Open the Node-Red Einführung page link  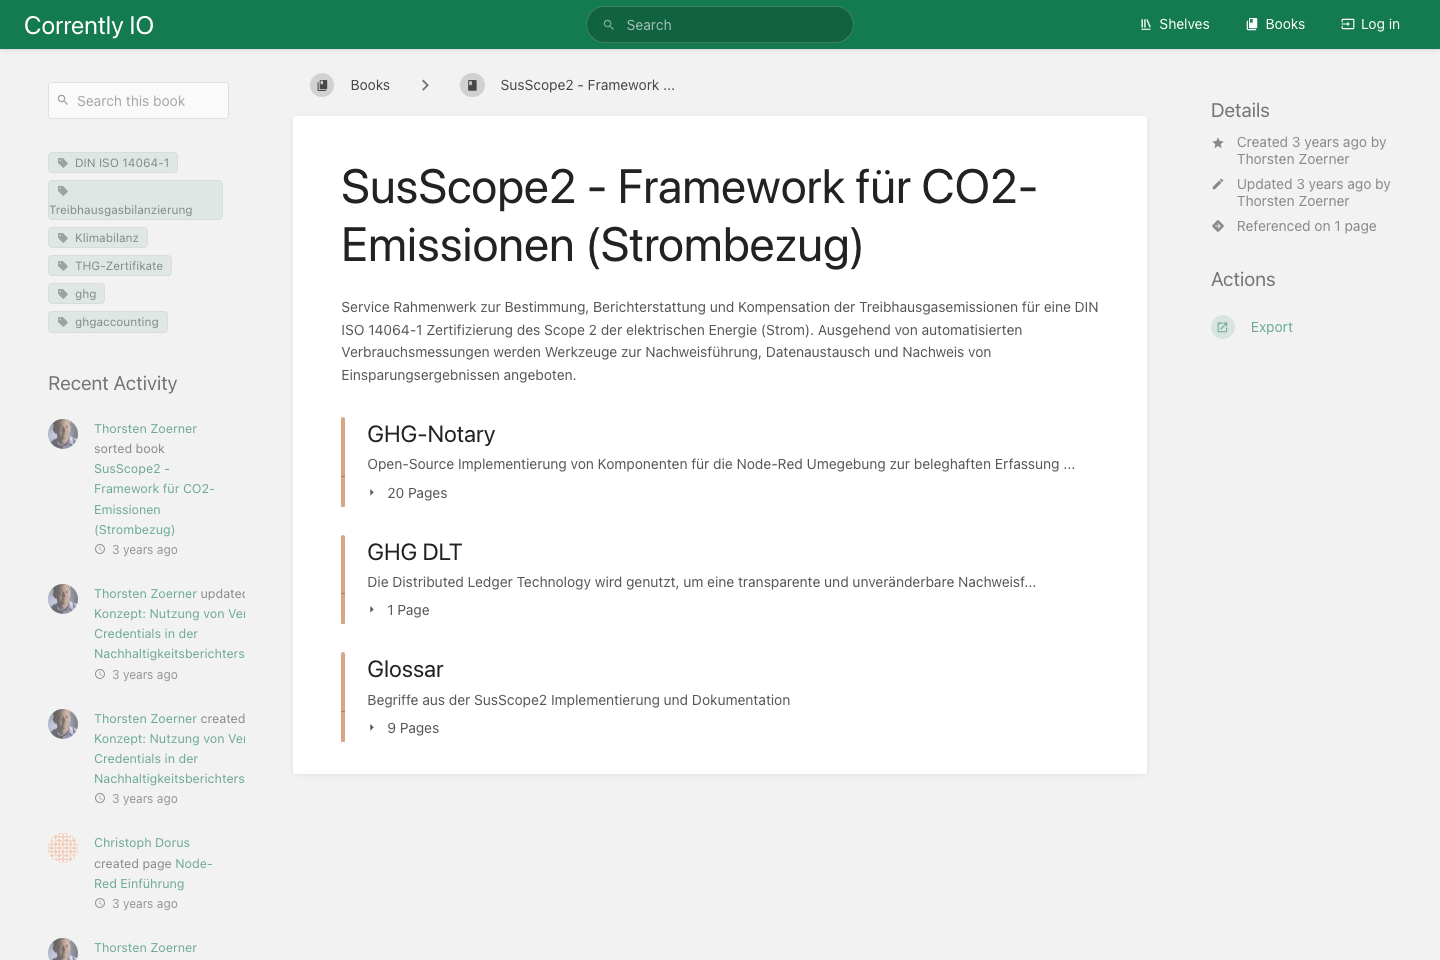152,873
